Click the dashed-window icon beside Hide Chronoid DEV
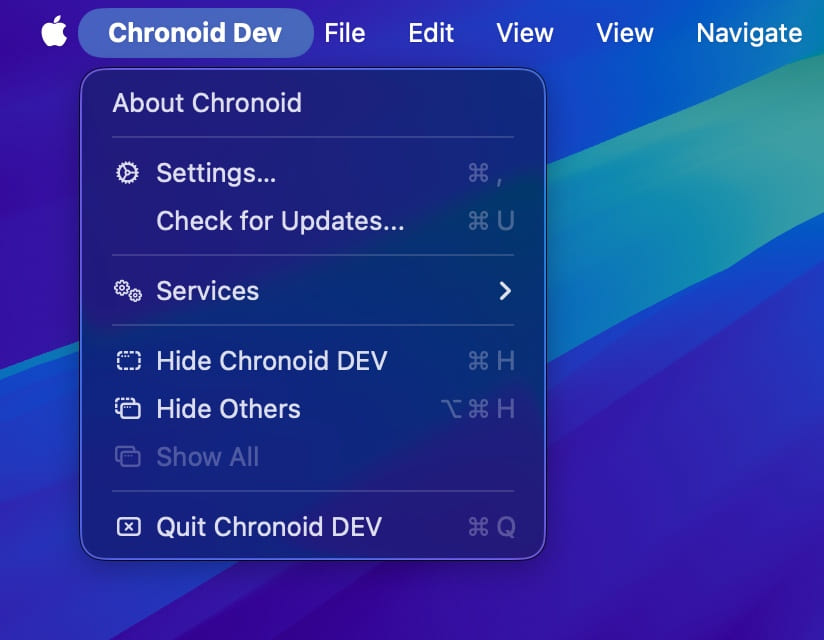The height and width of the screenshot is (640, 824). point(127,360)
